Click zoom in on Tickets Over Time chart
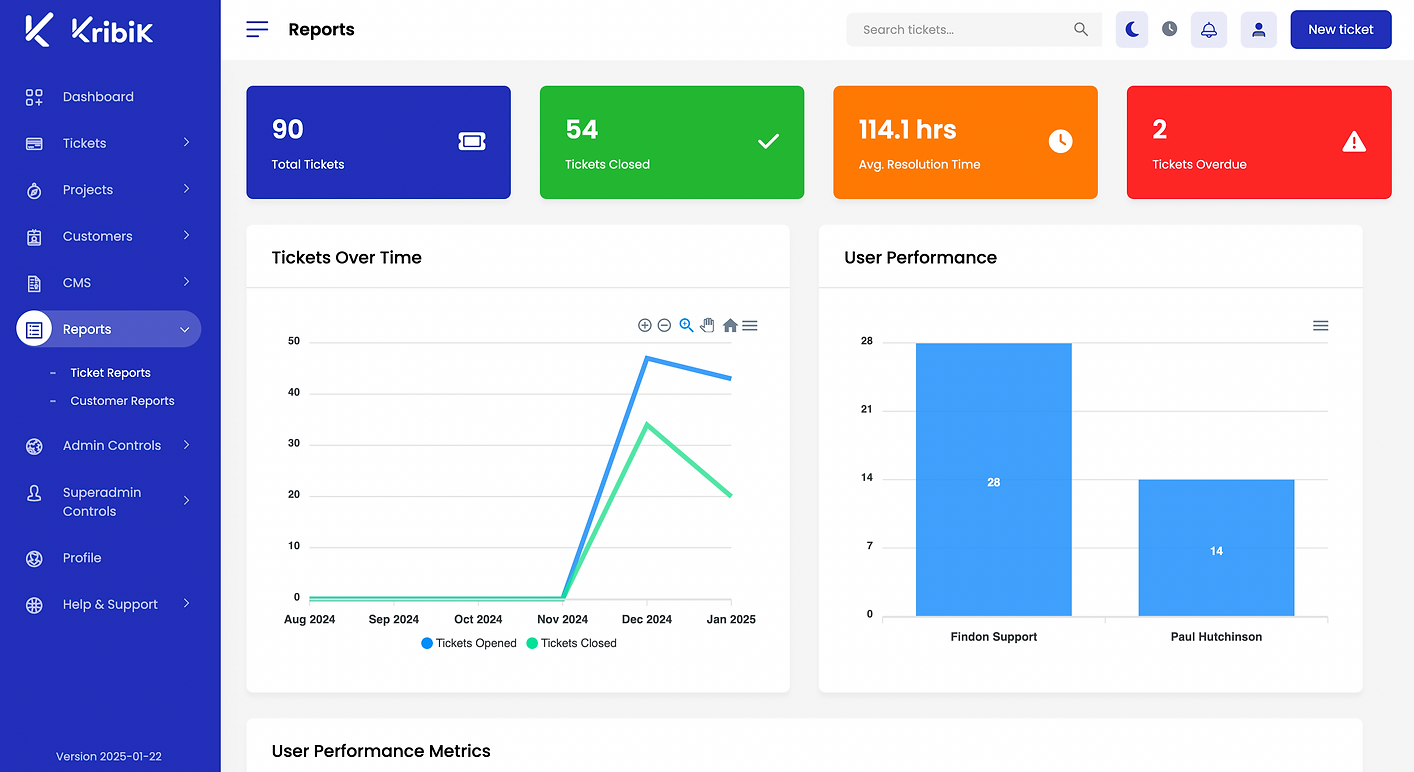 pyautogui.click(x=645, y=325)
